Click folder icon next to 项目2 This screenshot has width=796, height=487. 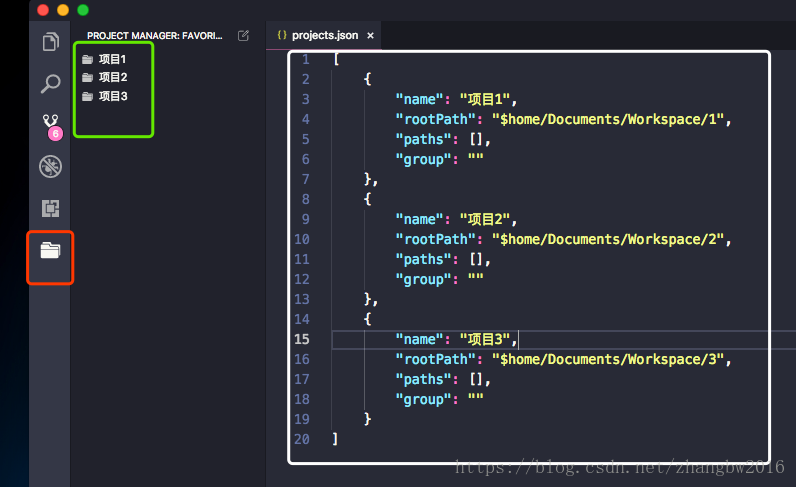87,77
